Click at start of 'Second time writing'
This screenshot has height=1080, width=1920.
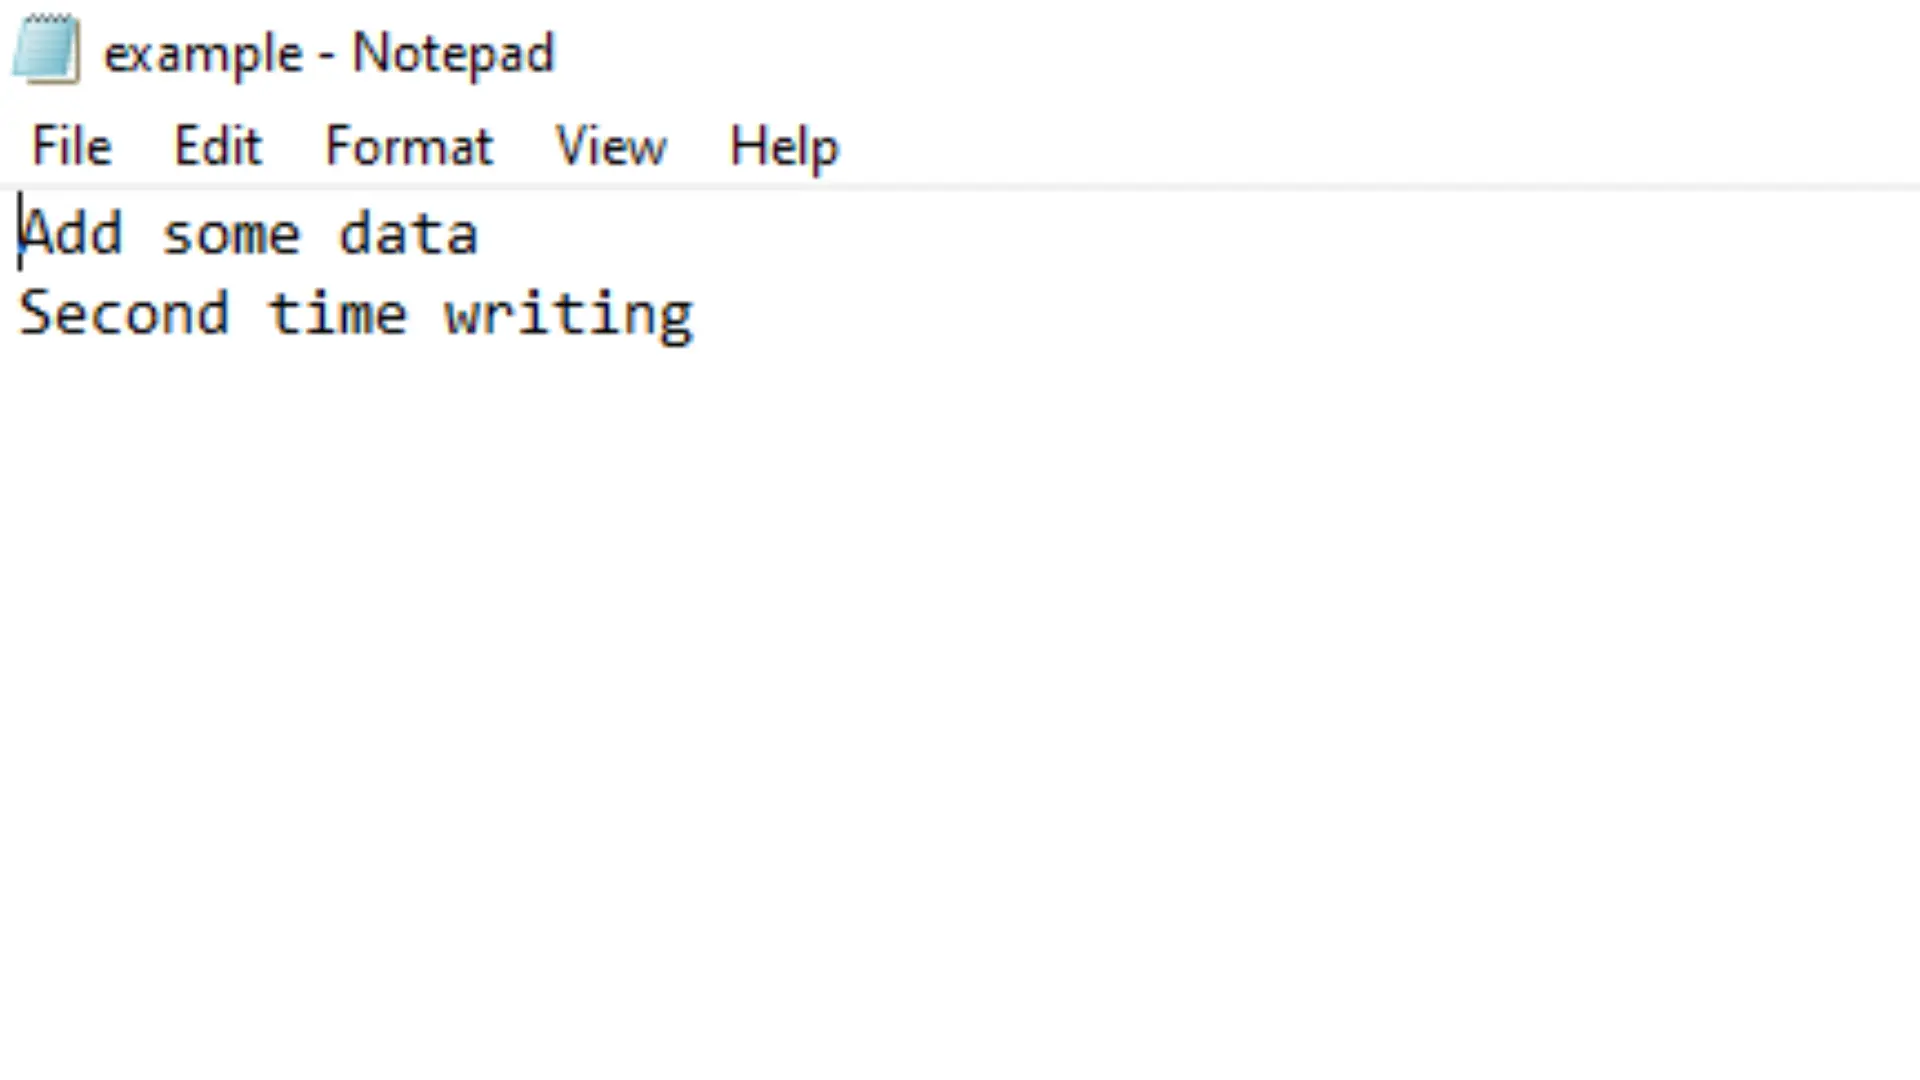click(x=20, y=313)
